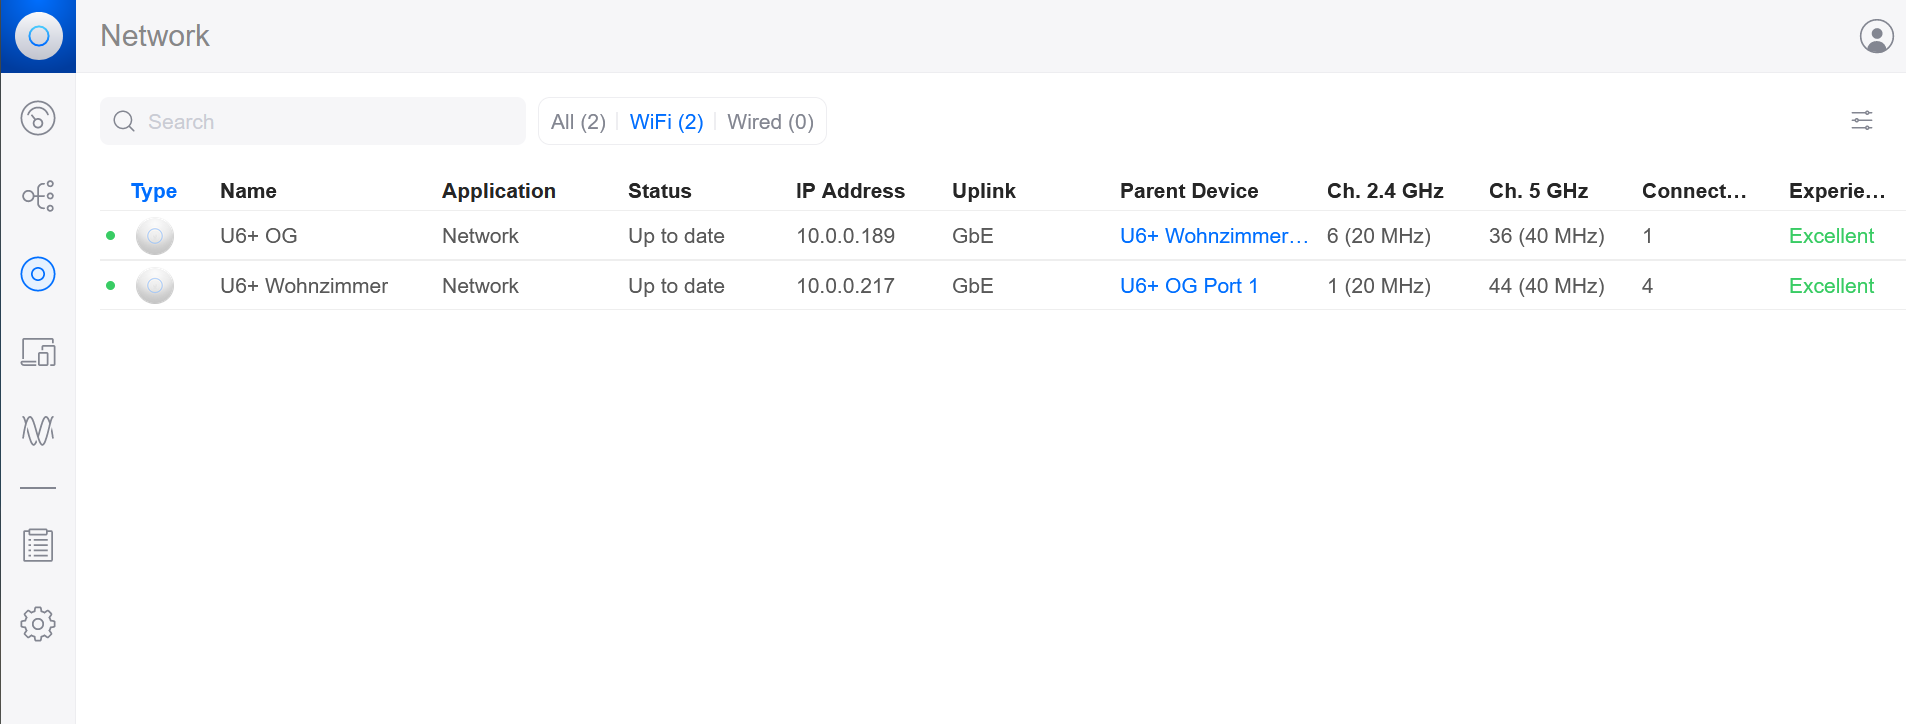Screen dimensions: 1906x724
Task: Select the WiFi (2) tab
Action: (x=666, y=122)
